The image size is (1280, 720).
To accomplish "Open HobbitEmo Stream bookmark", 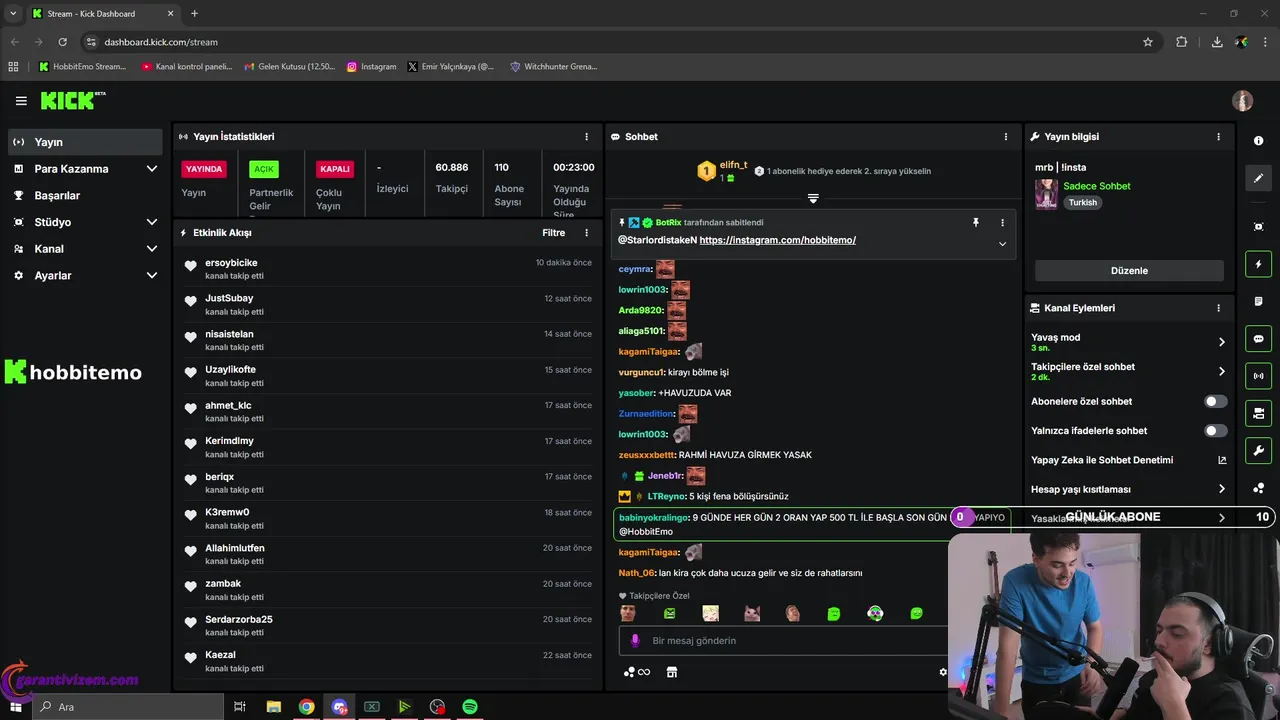I will (82, 67).
